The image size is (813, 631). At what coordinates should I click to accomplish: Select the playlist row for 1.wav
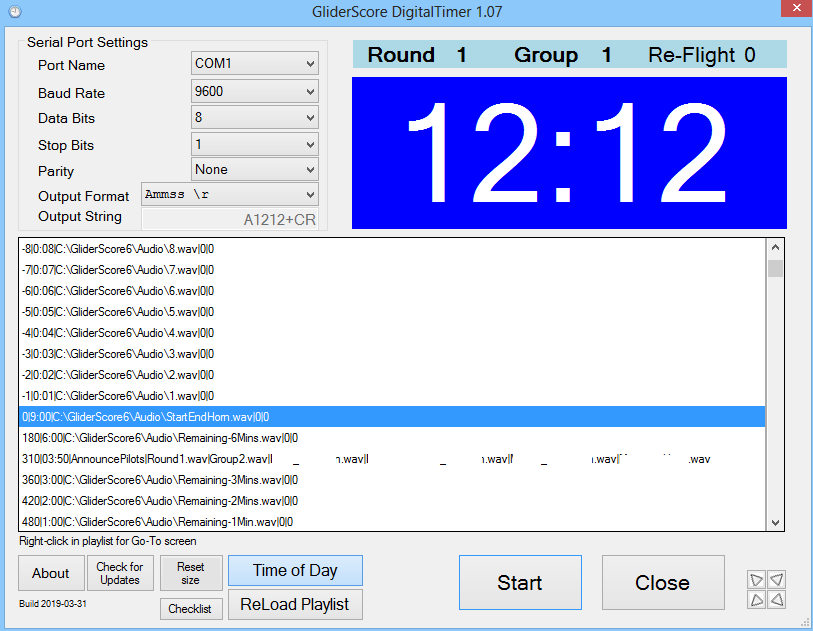coord(392,396)
